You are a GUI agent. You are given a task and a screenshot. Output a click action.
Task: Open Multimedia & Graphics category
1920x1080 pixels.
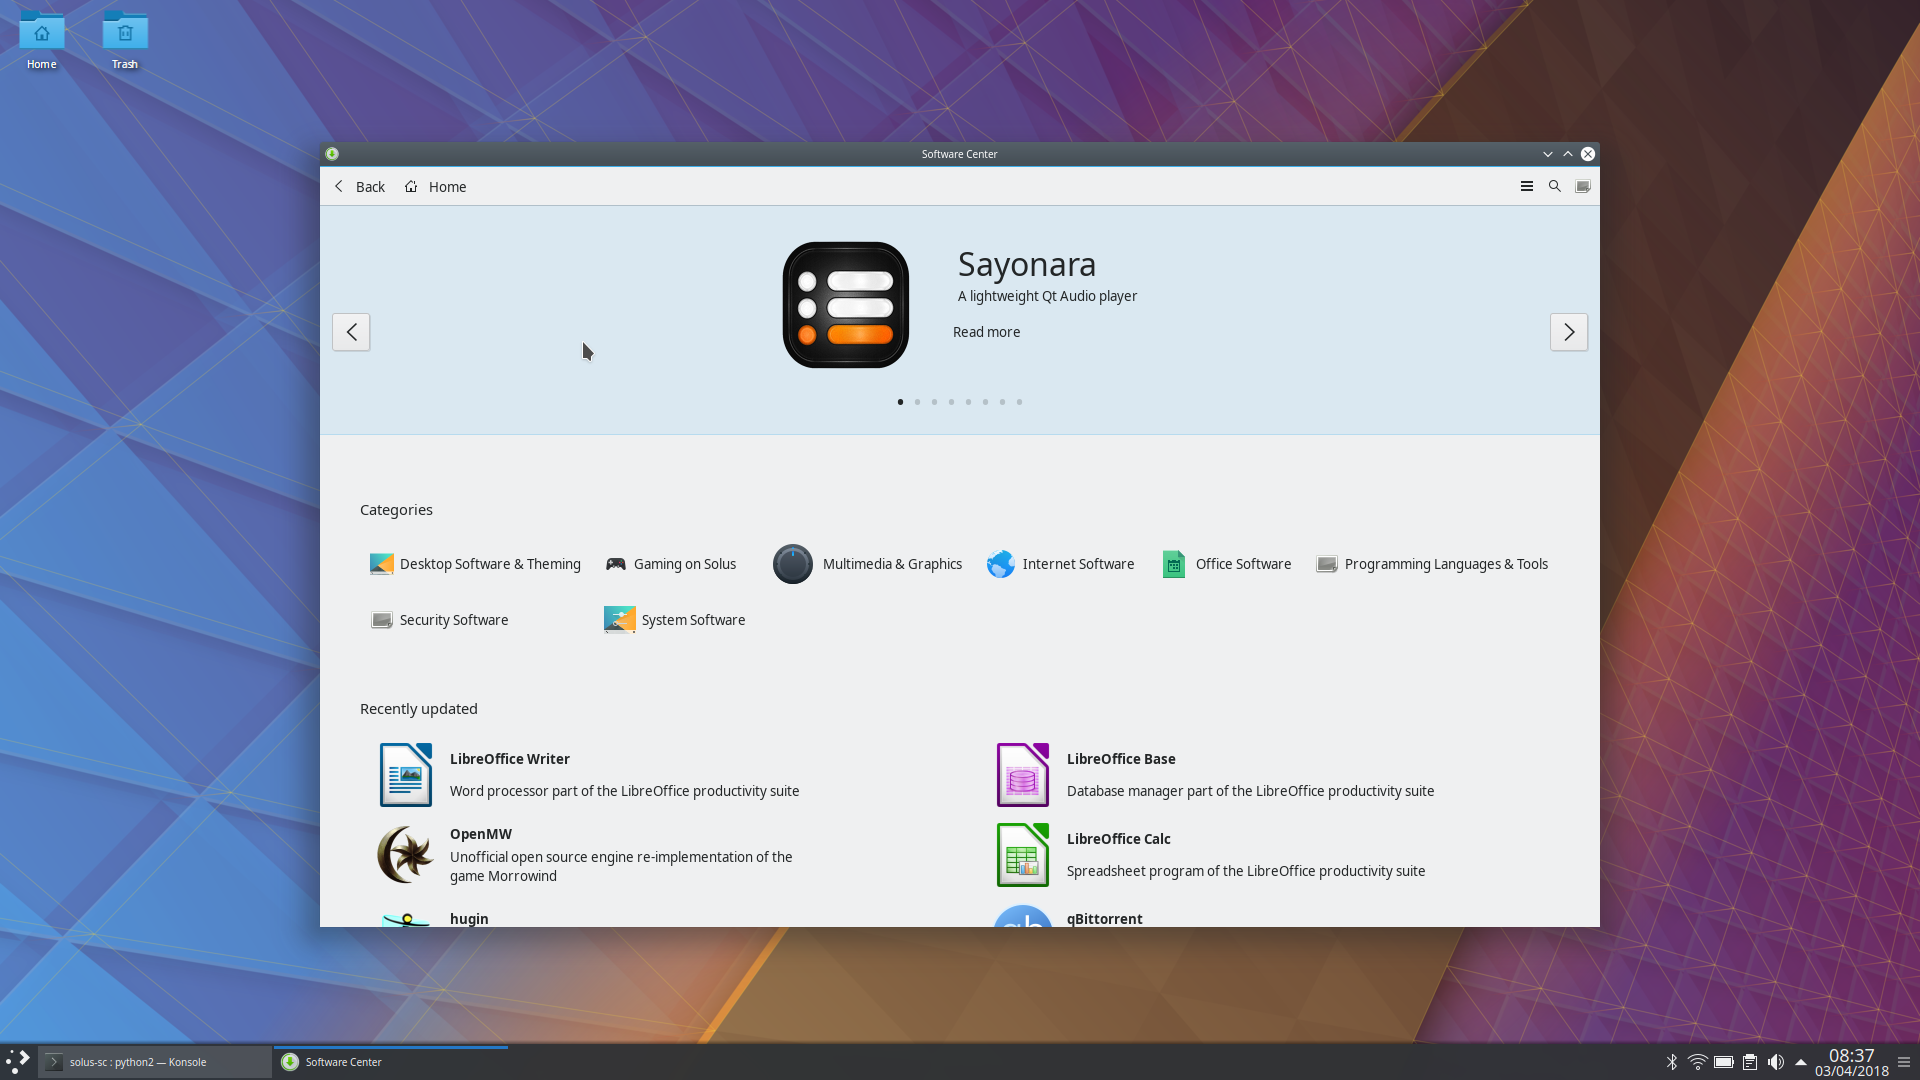point(867,564)
